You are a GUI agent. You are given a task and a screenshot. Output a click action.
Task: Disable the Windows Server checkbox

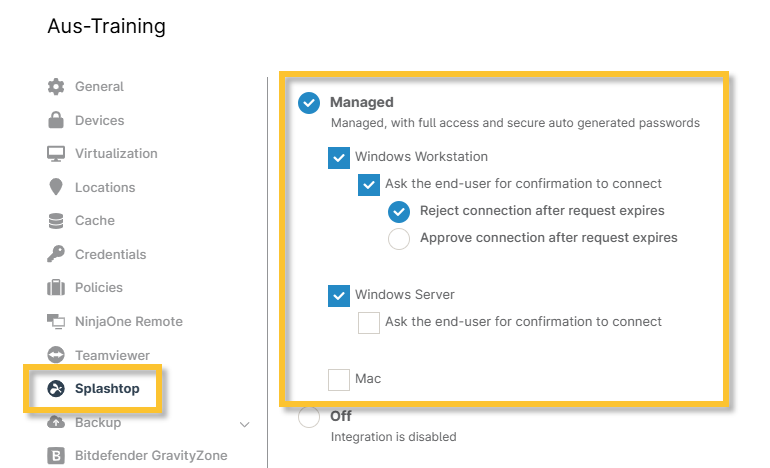(339, 295)
